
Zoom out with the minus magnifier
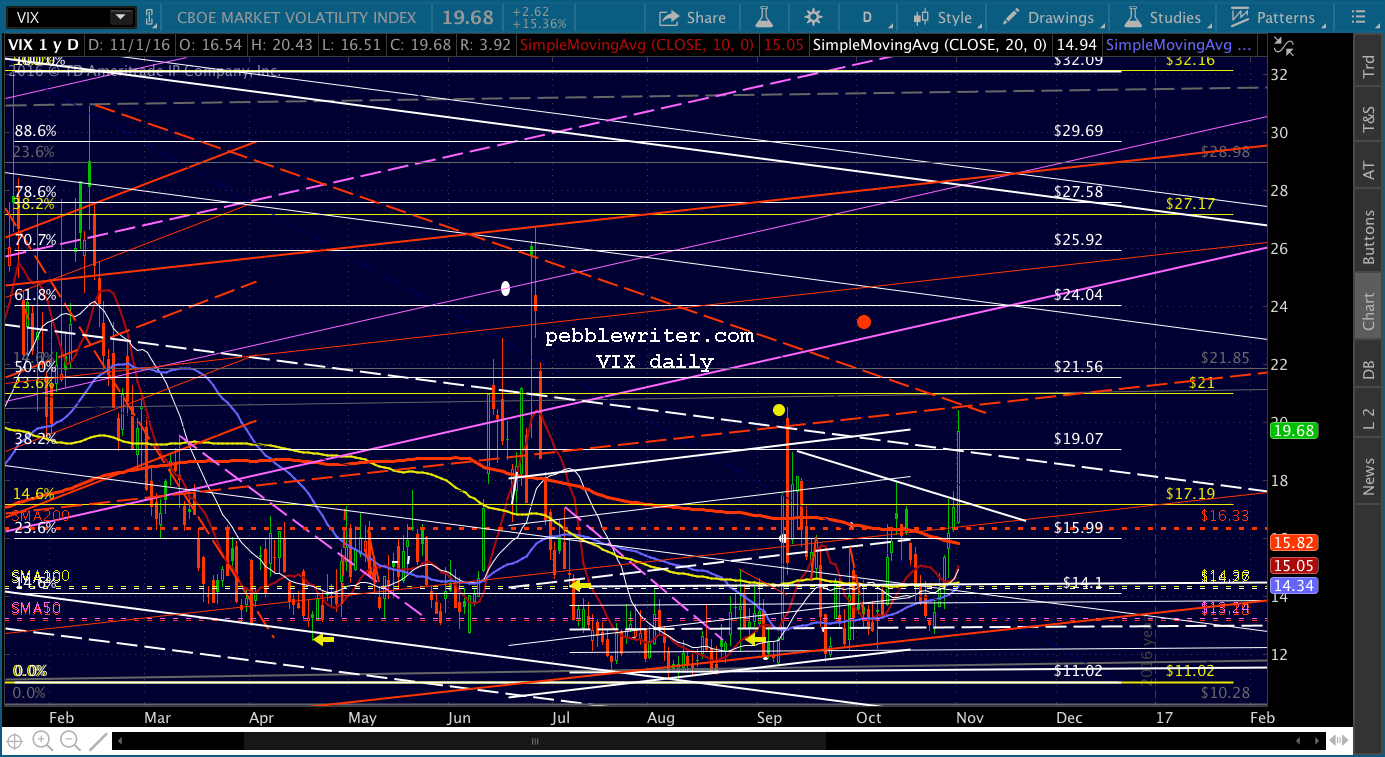(69, 741)
